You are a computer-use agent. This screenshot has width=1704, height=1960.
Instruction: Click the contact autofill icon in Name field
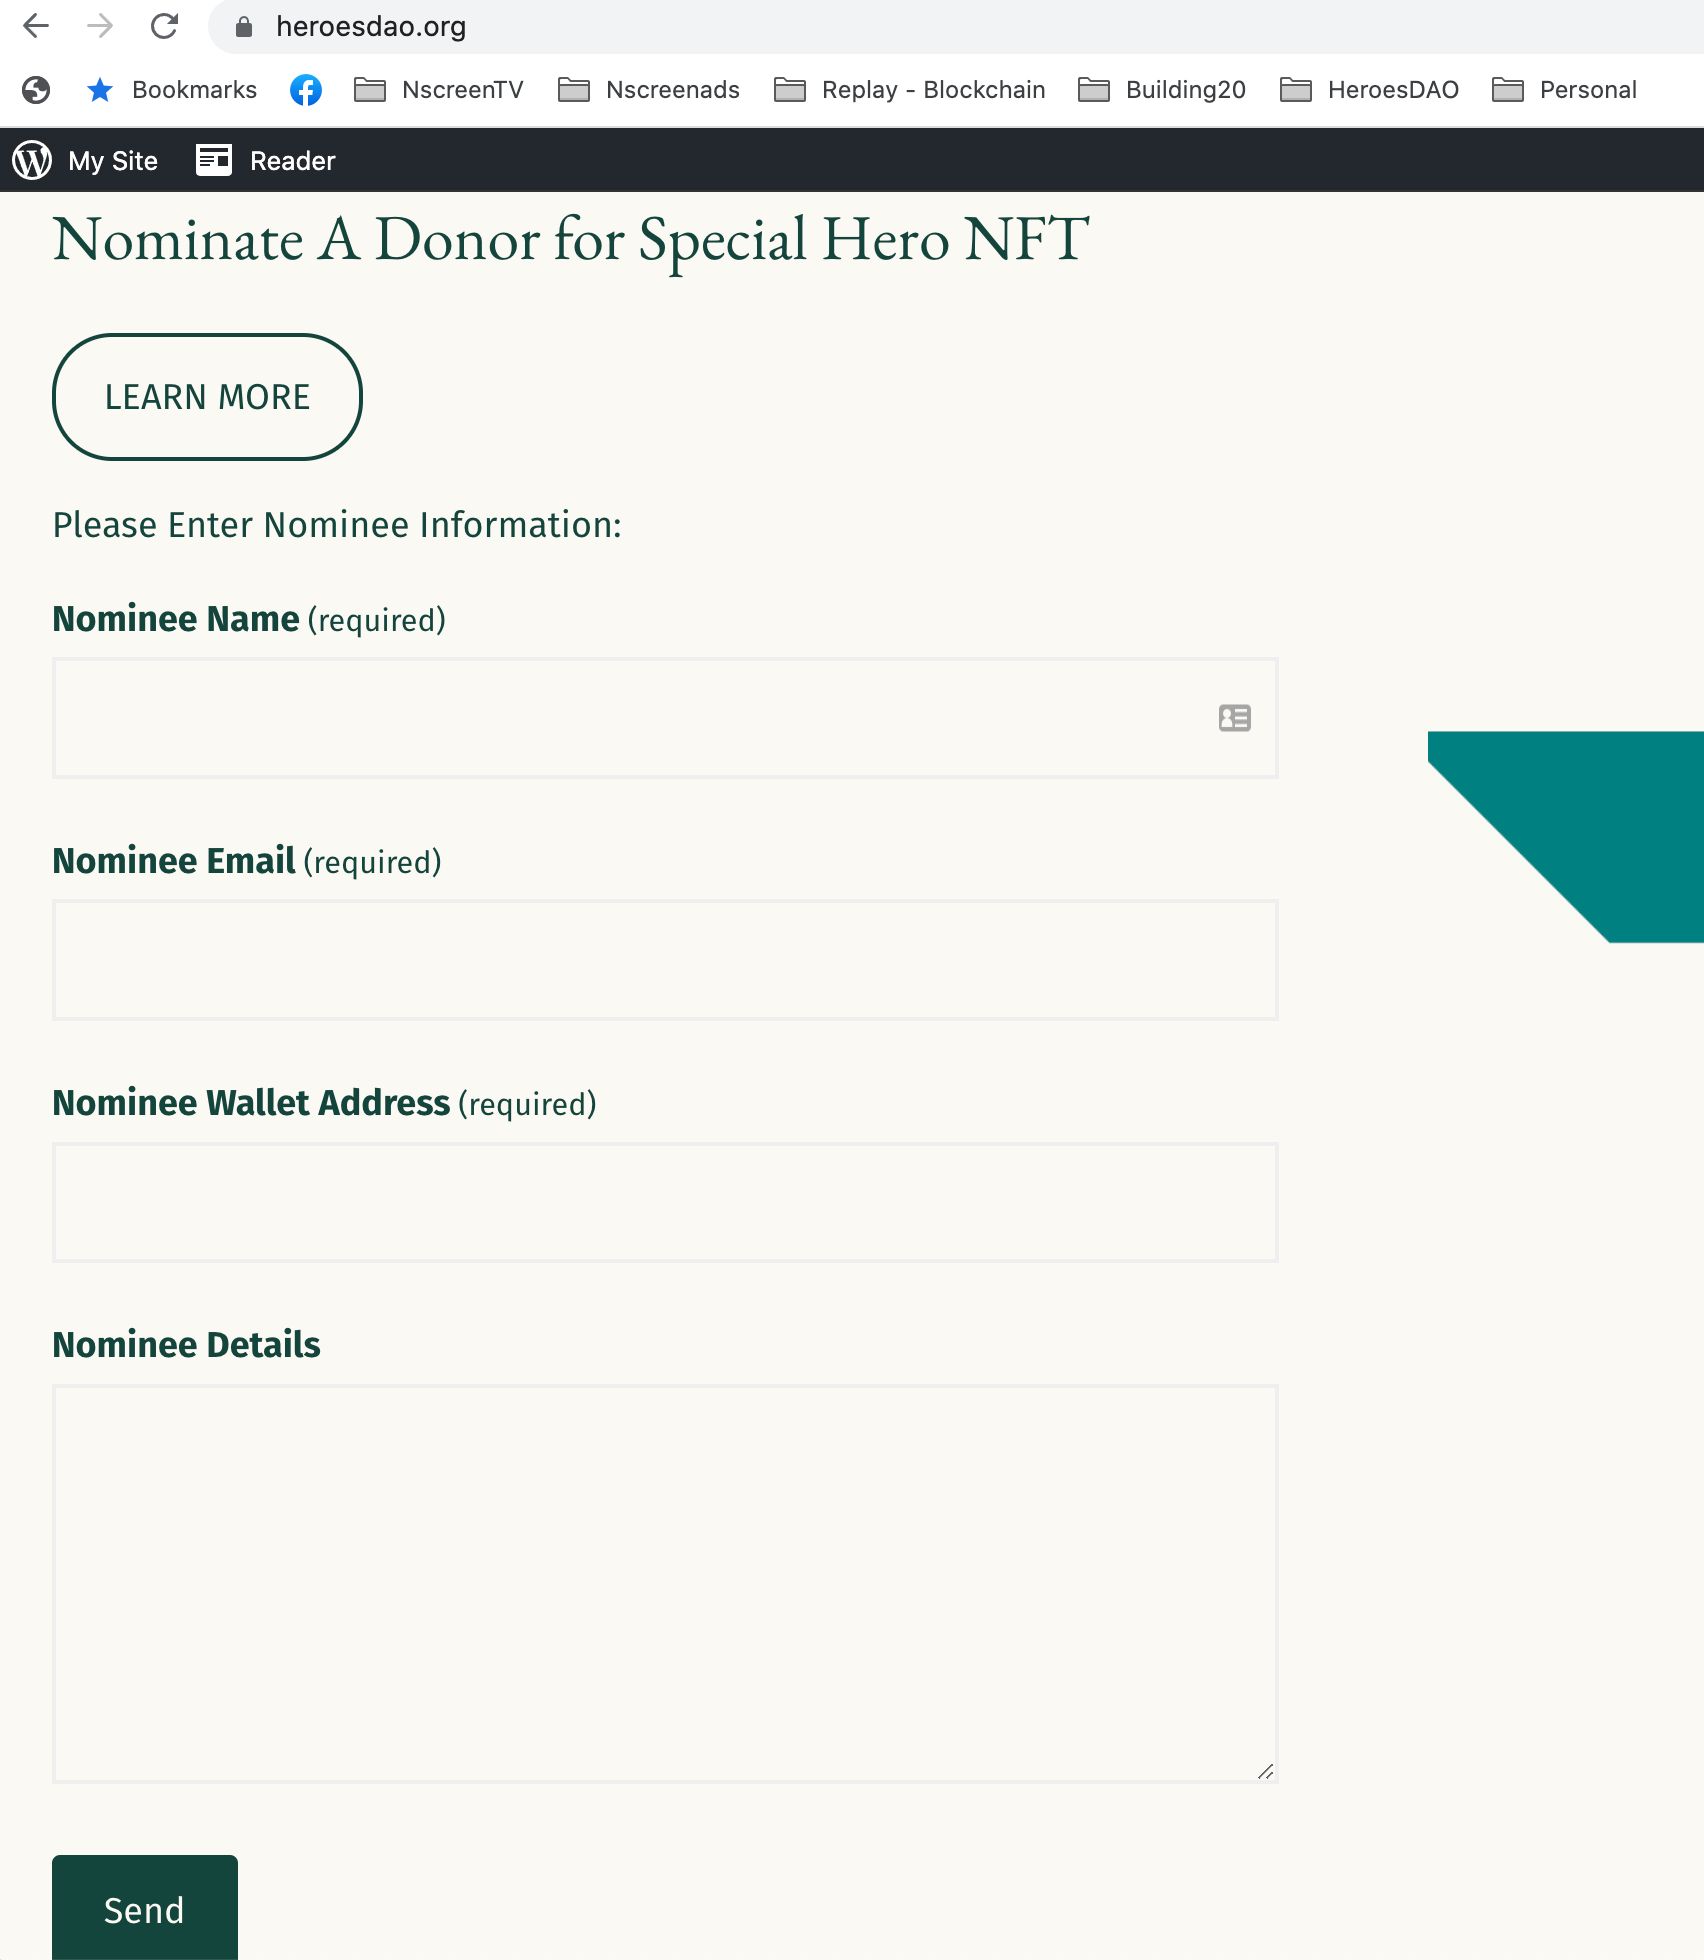click(1235, 718)
